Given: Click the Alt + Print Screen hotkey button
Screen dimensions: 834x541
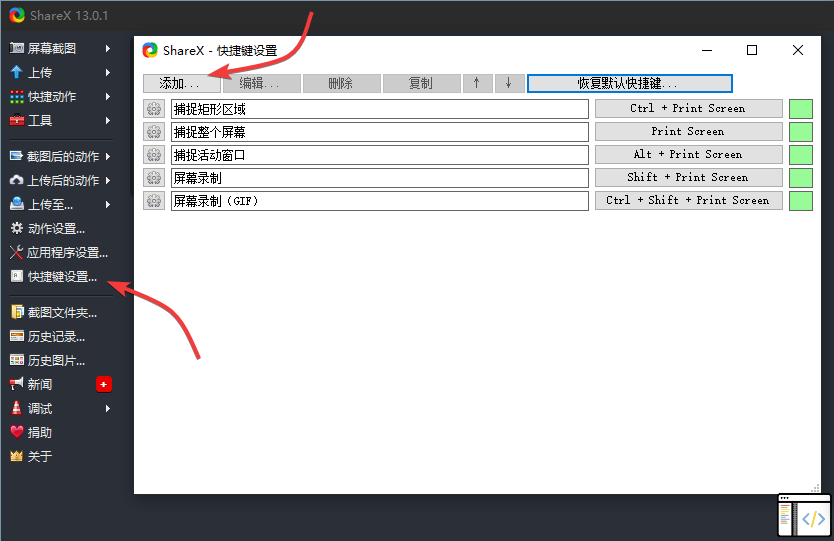Looking at the screenshot, I should click(x=688, y=154).
